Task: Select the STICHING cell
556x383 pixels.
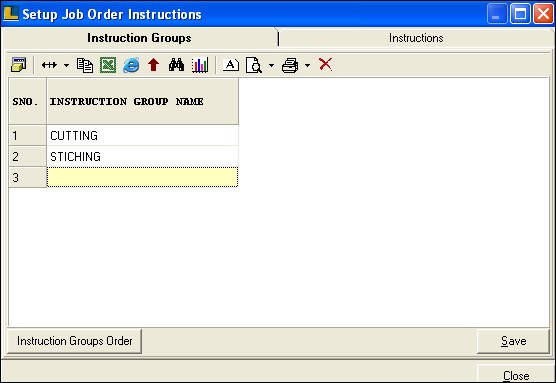Action: [142, 156]
